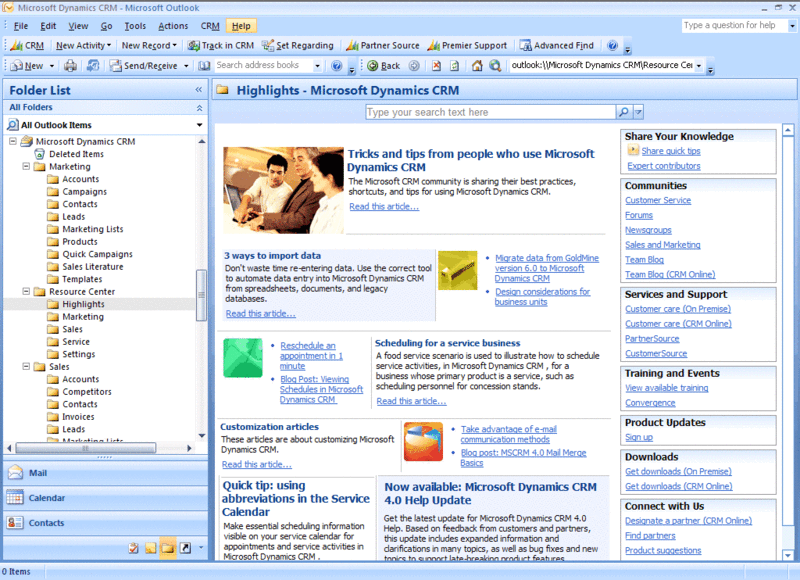This screenshot has height=580, width=800.
Task: Click the search magnifier beside search box
Action: (x=623, y=112)
